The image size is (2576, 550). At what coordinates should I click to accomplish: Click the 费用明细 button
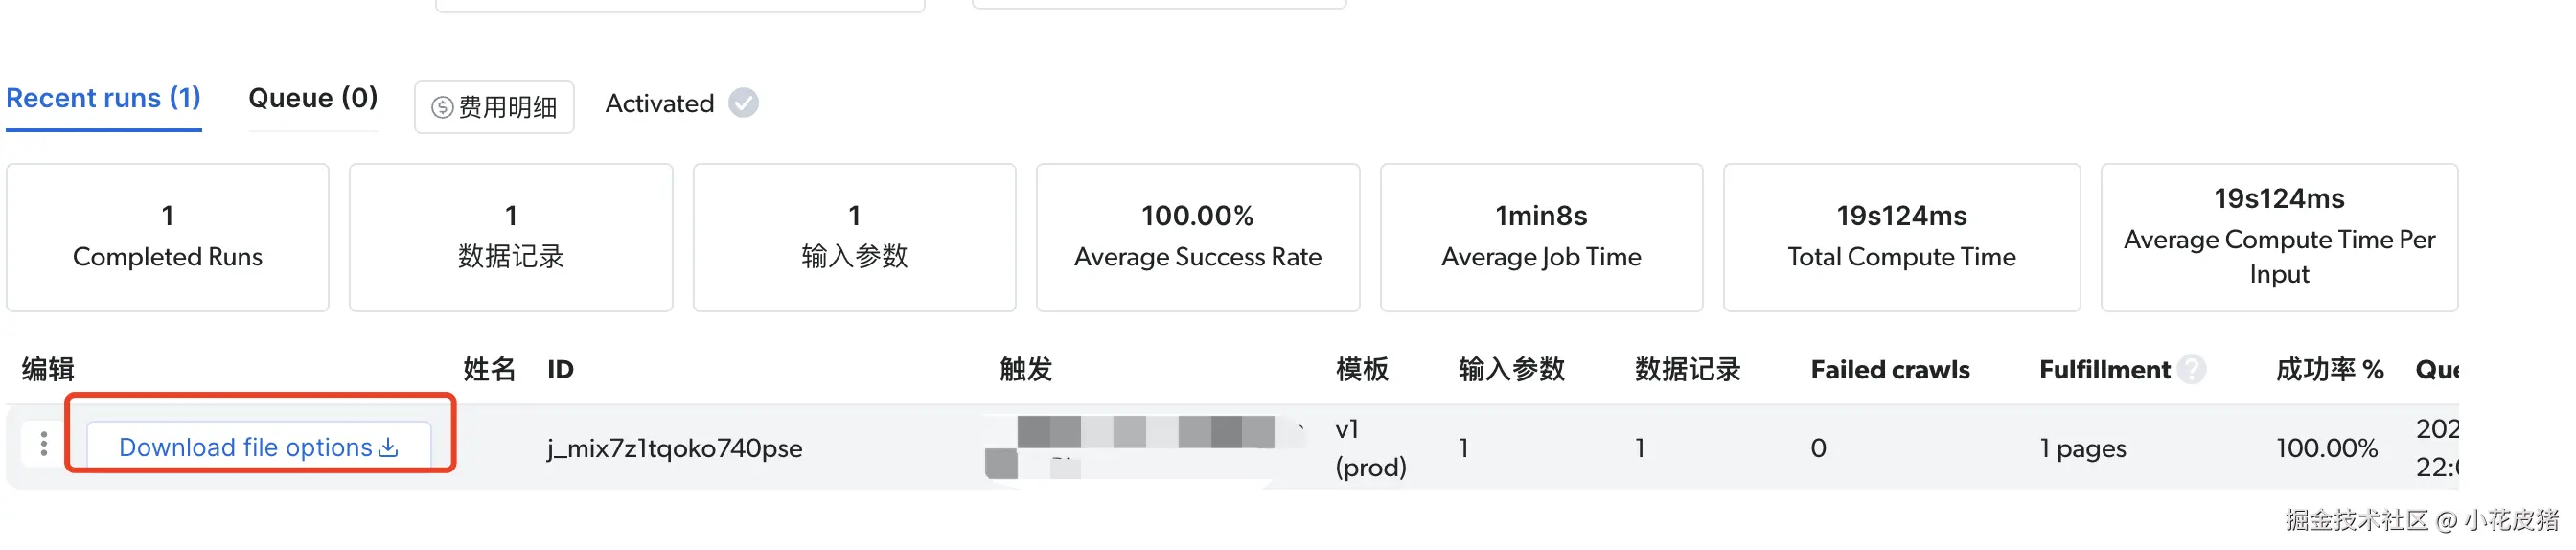[494, 107]
